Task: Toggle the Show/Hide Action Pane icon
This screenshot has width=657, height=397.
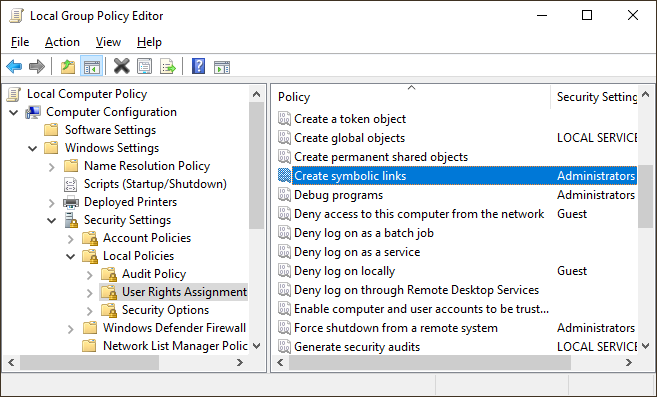Action: (x=222, y=67)
